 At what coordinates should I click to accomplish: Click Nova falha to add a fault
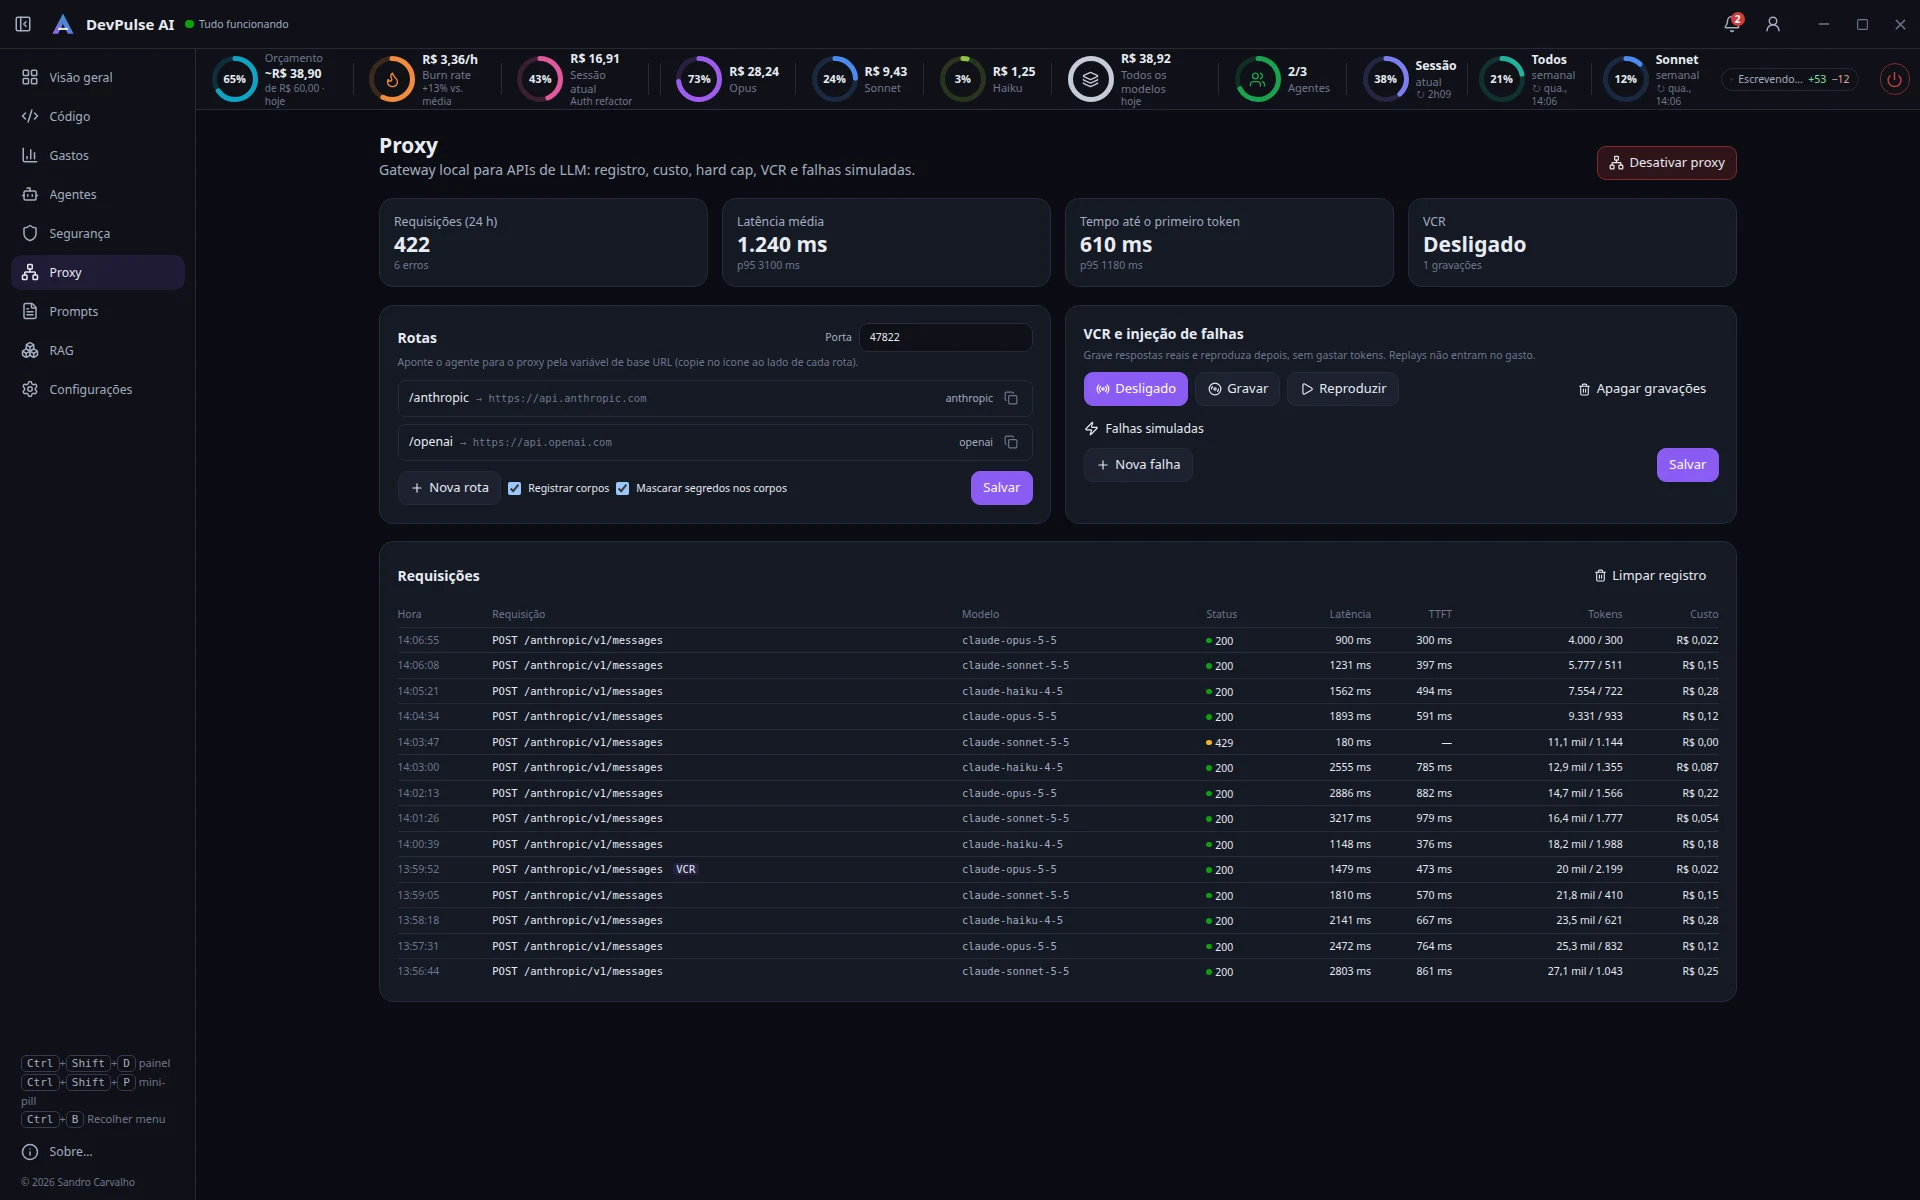pos(1138,465)
